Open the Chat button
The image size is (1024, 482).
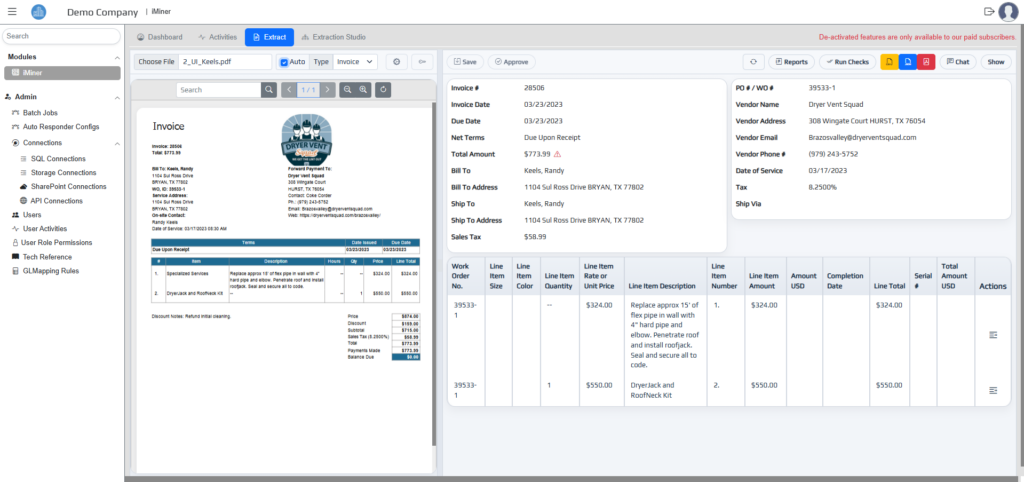pos(957,62)
